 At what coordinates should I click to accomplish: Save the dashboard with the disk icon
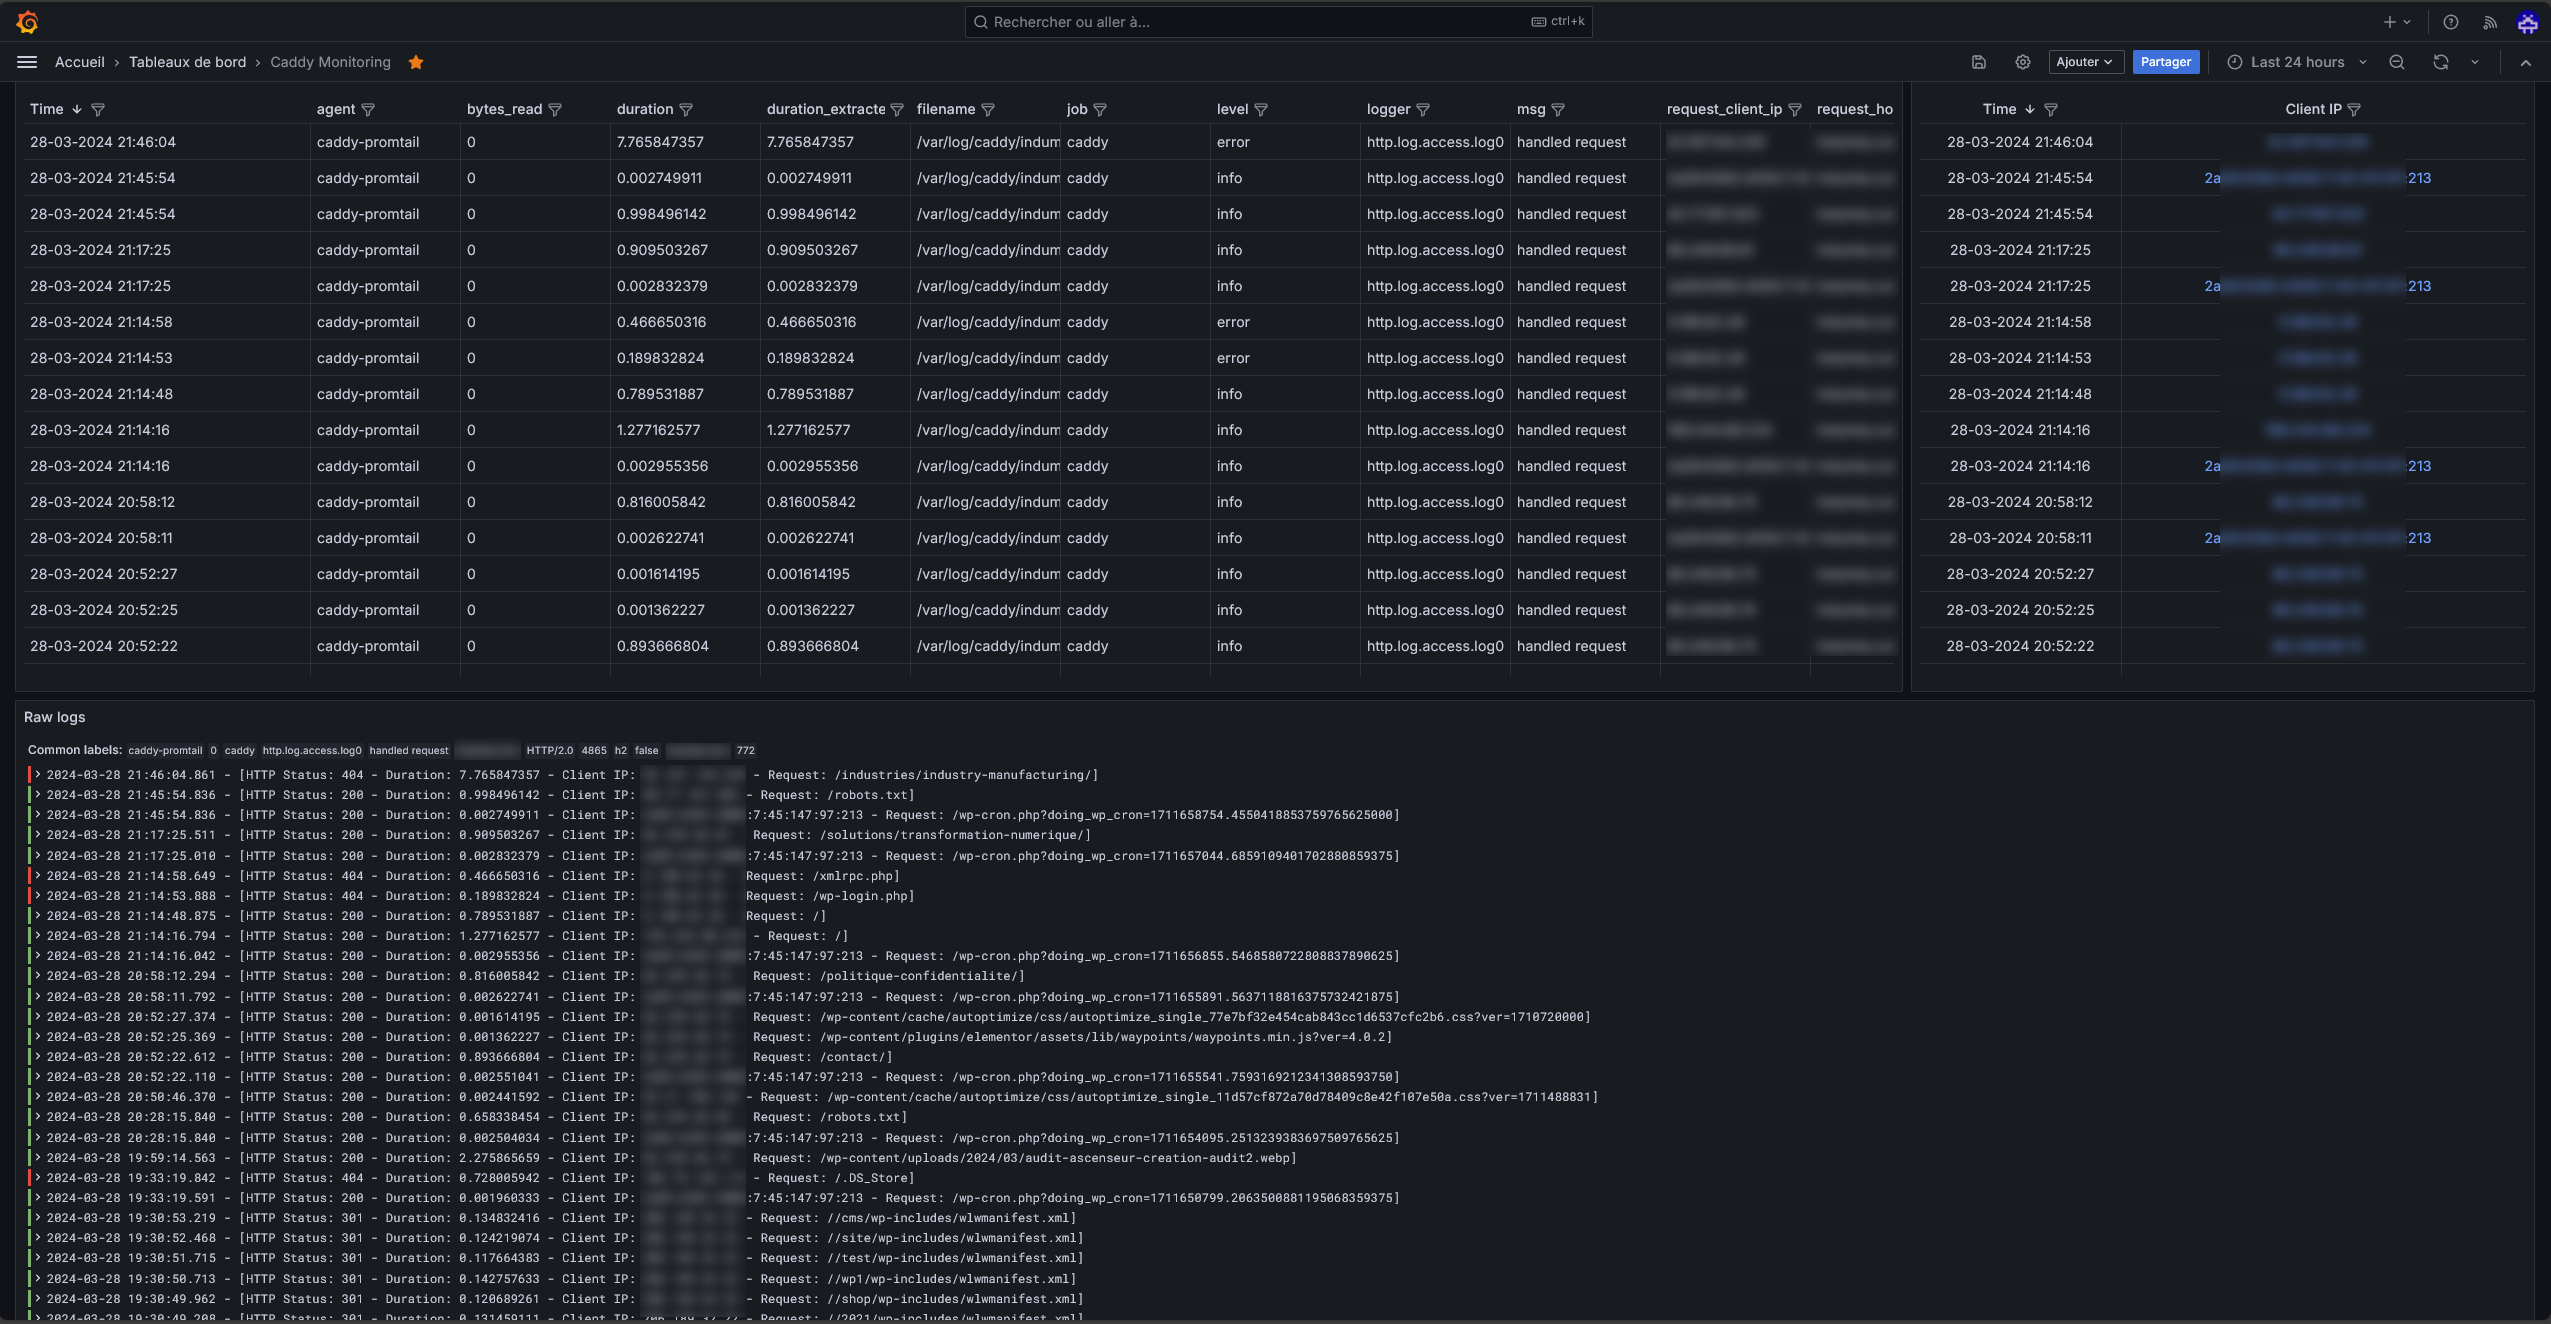(1978, 62)
